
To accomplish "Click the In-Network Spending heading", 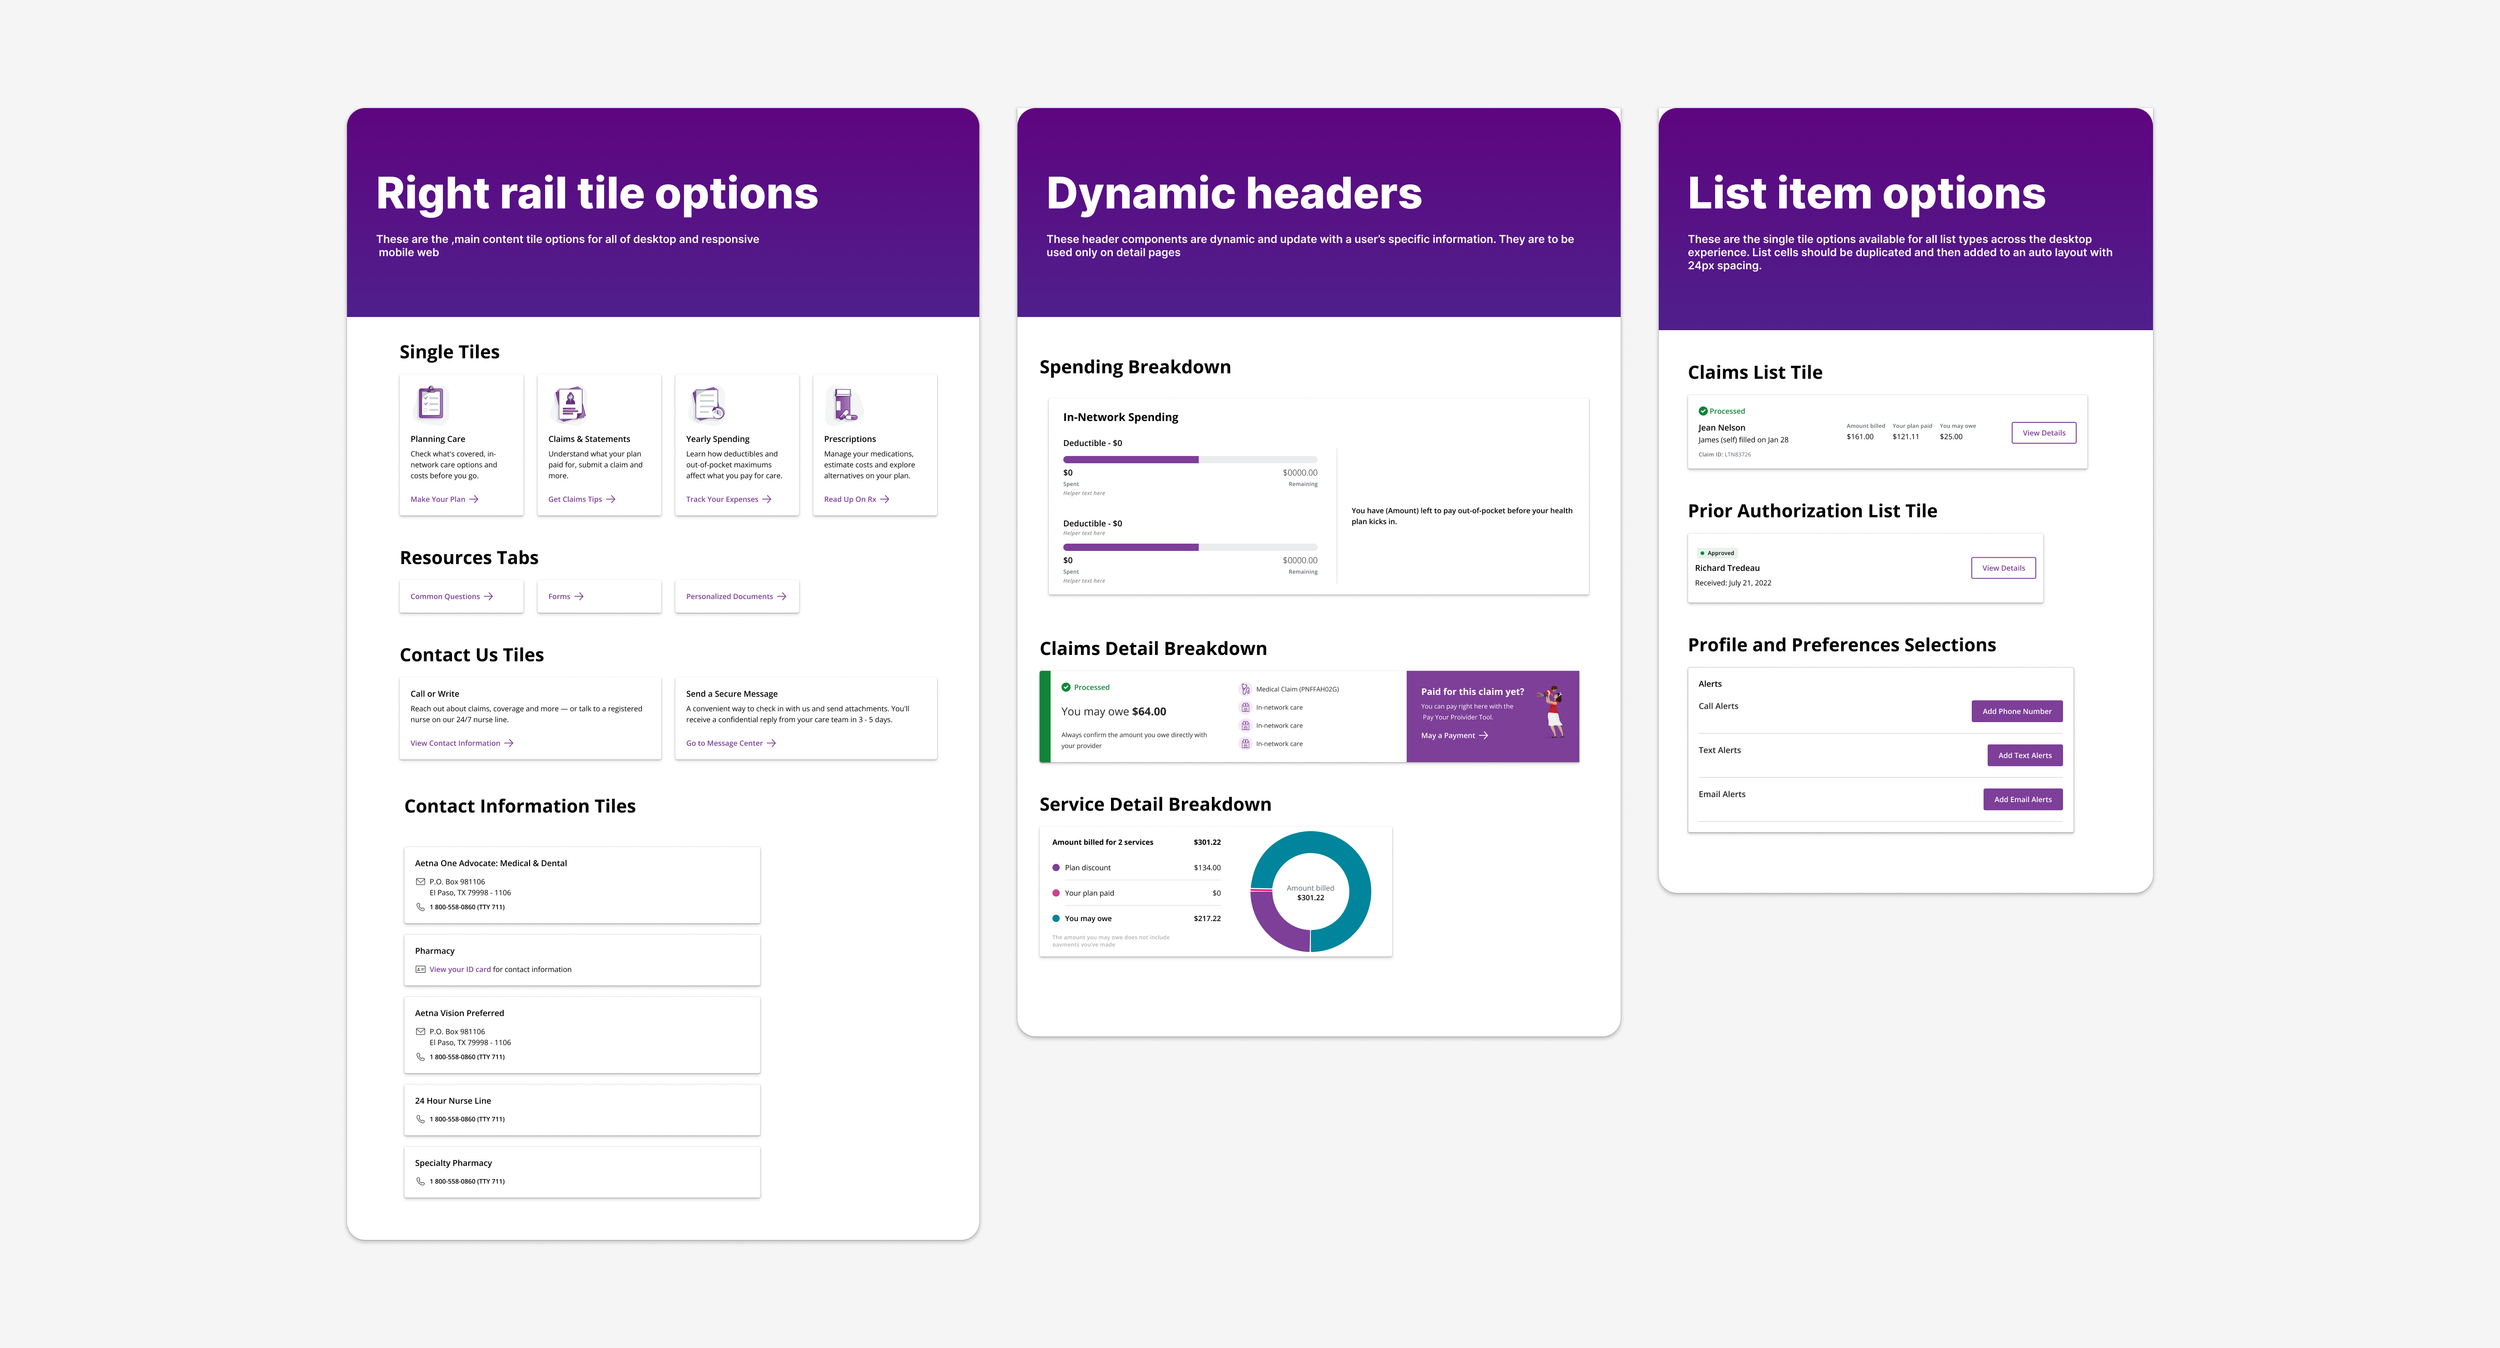I will [x=1120, y=417].
